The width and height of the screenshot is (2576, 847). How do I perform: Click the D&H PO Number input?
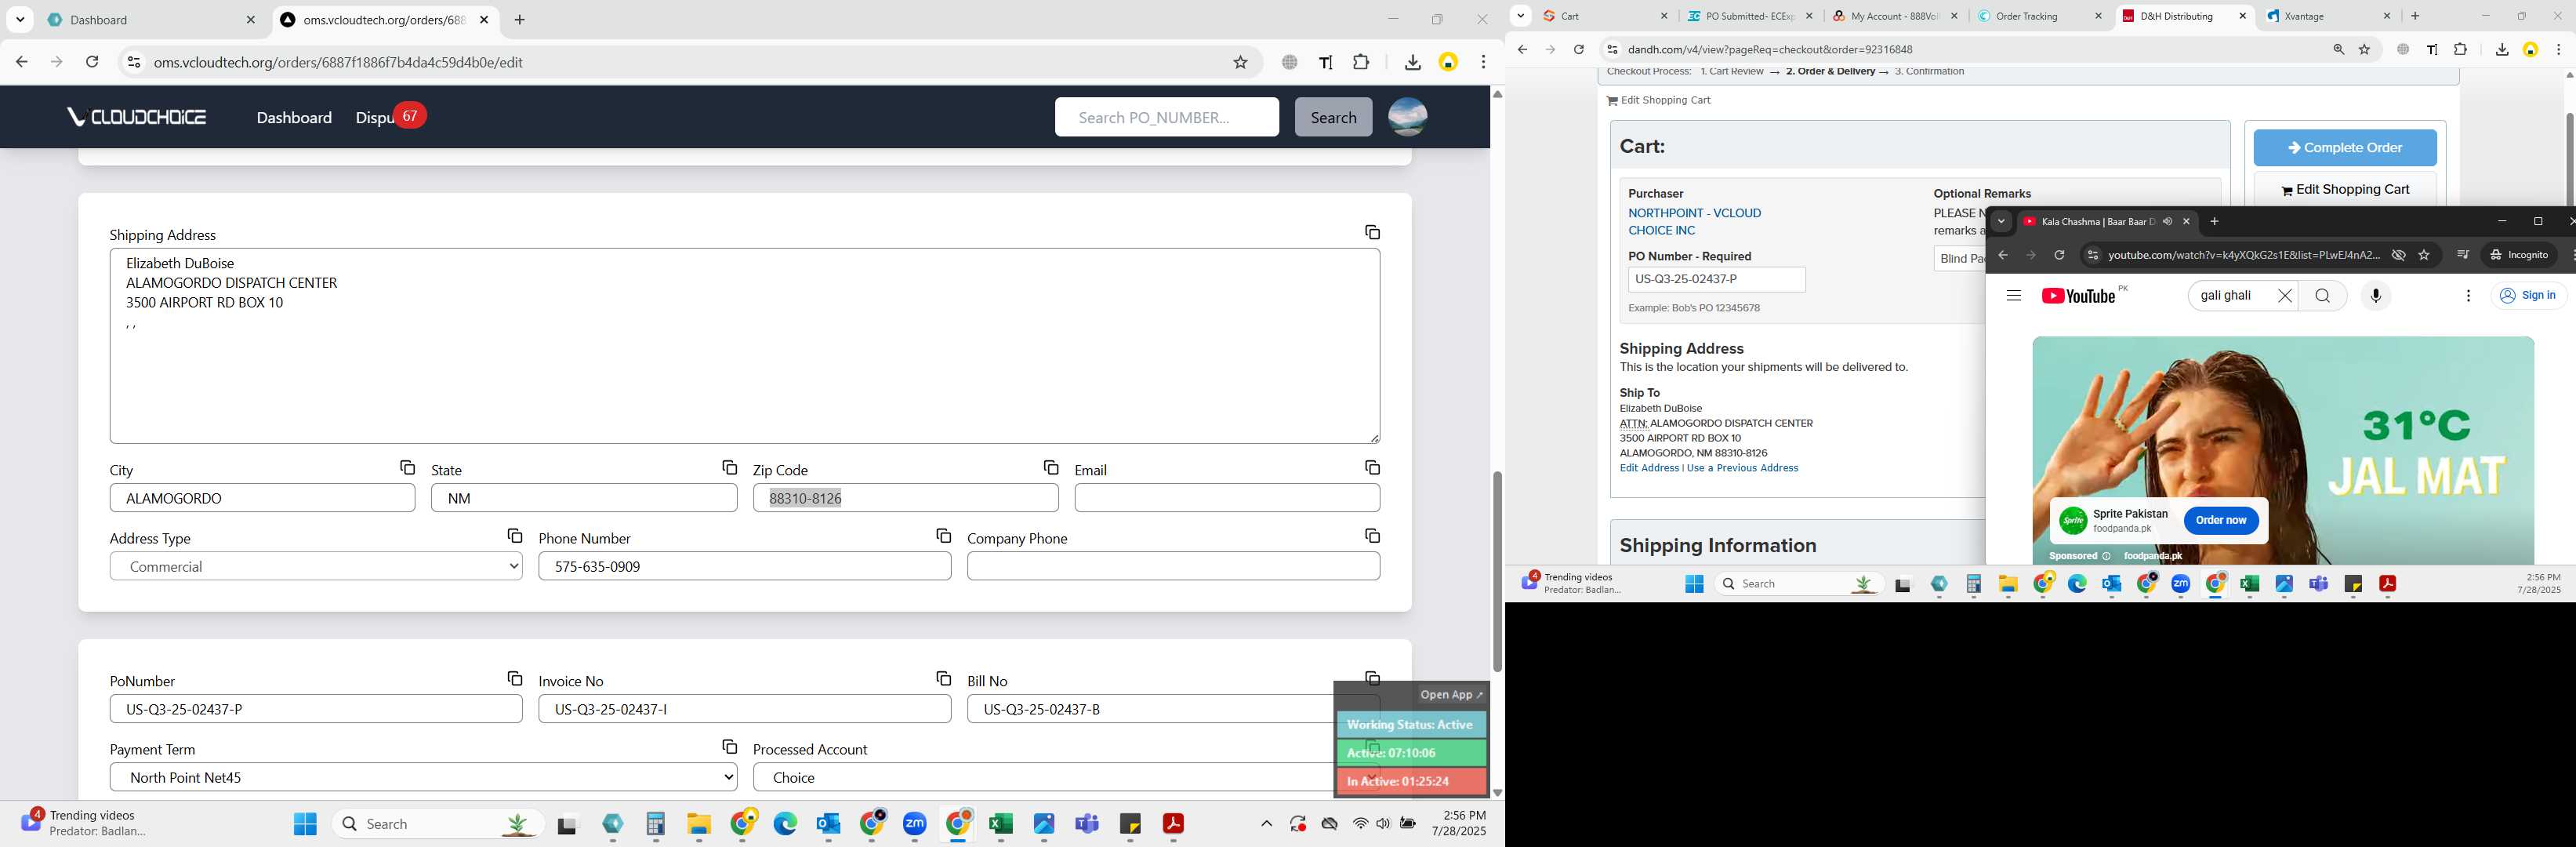click(x=1716, y=279)
